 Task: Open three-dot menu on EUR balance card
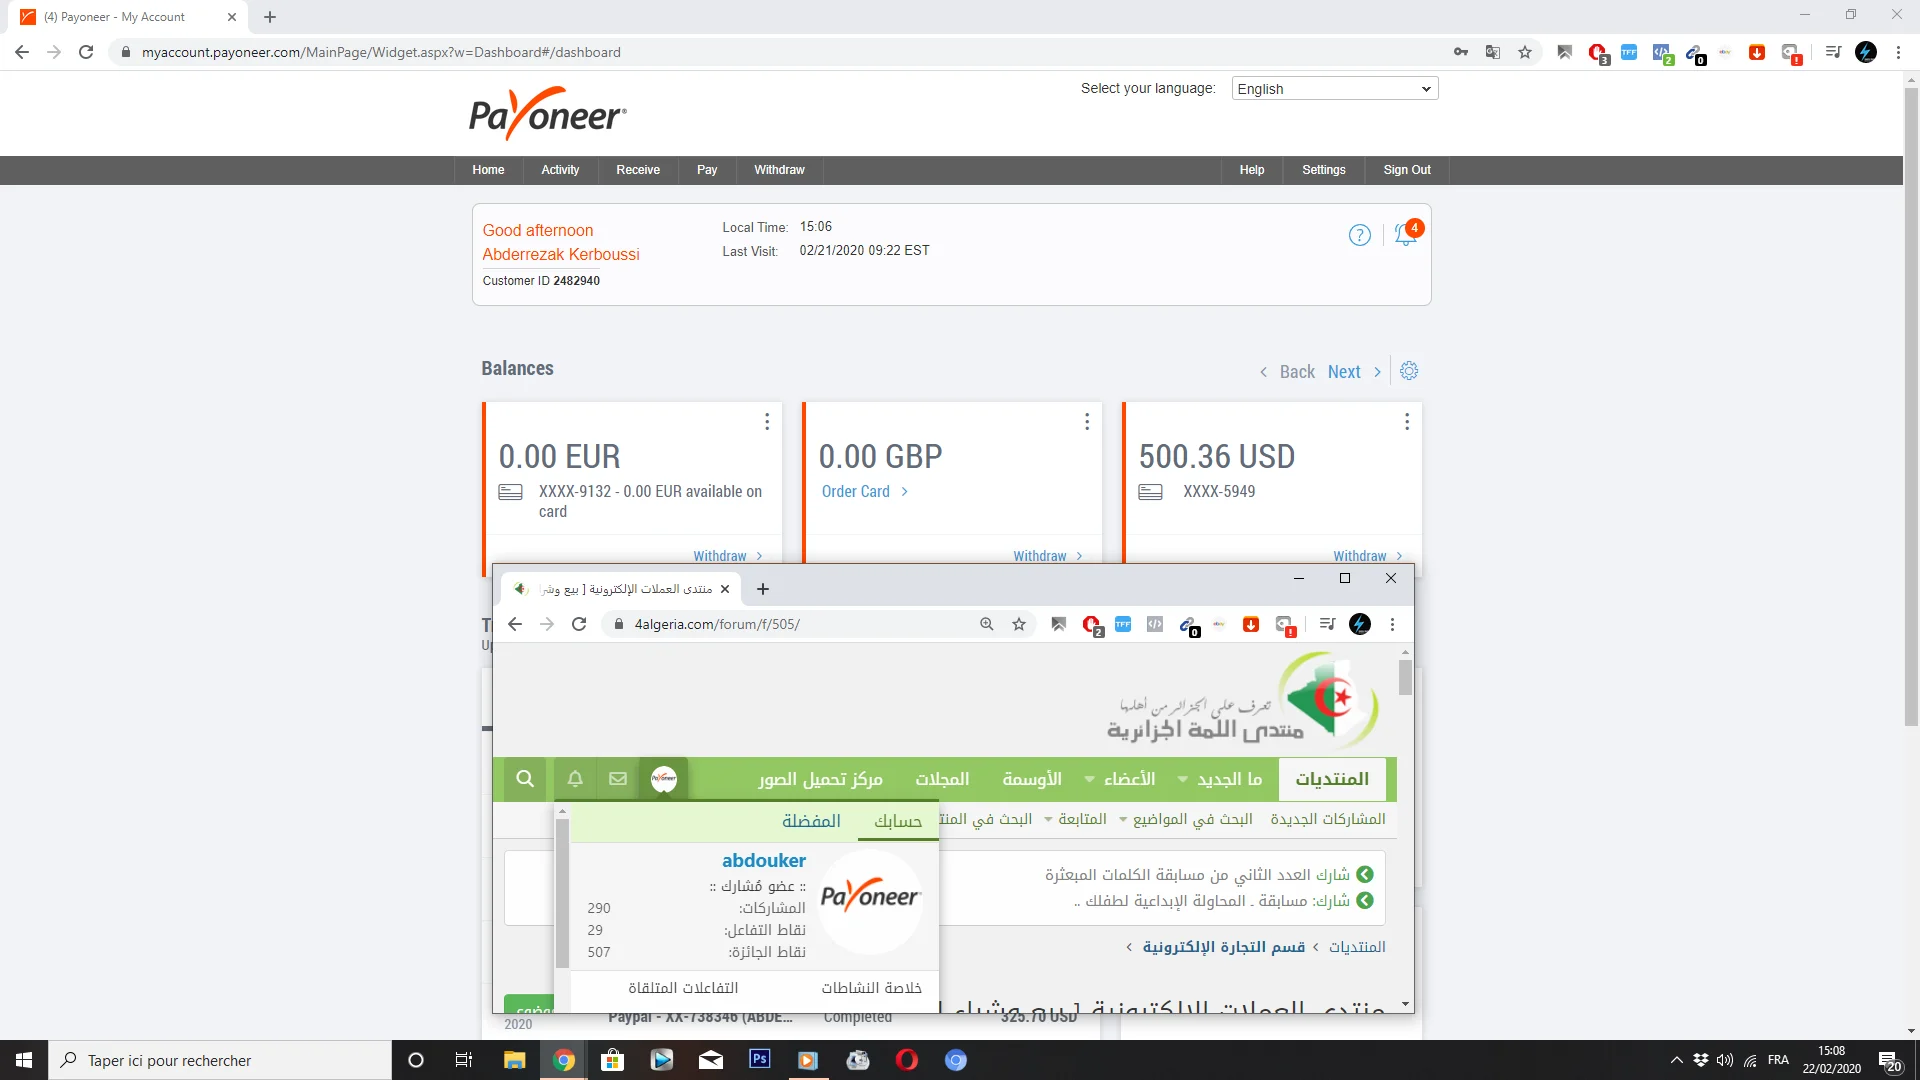(x=767, y=422)
